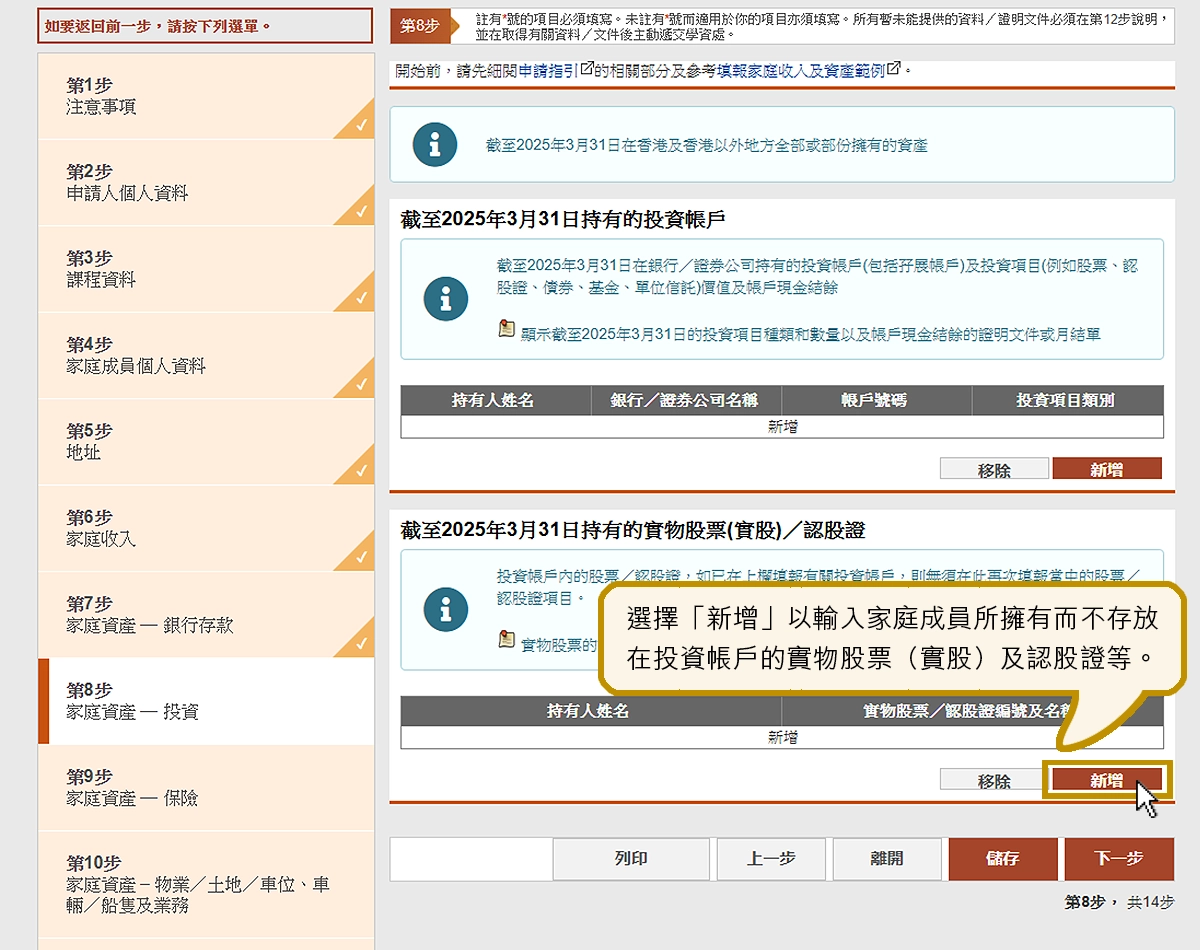Click the info icon beside the 2025年3月31日 assets notice
Screen dimensions: 1200x950
(434, 145)
